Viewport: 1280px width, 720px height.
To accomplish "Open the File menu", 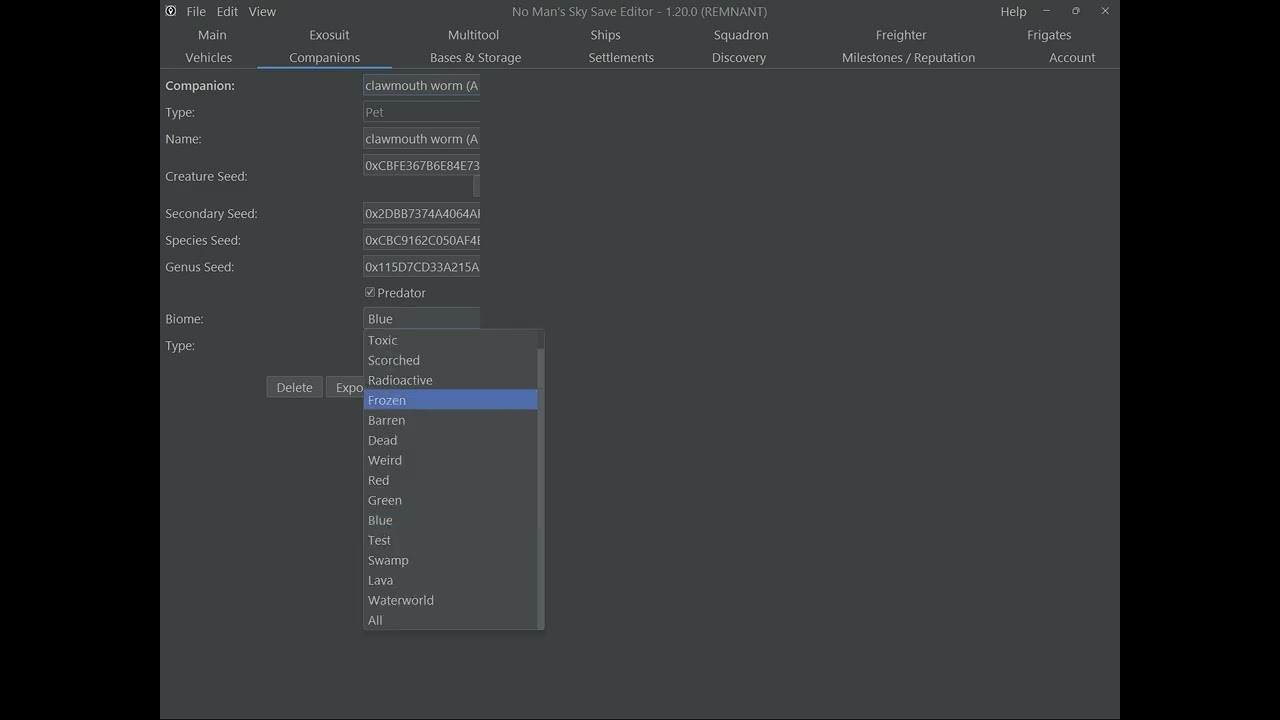I will [x=196, y=11].
